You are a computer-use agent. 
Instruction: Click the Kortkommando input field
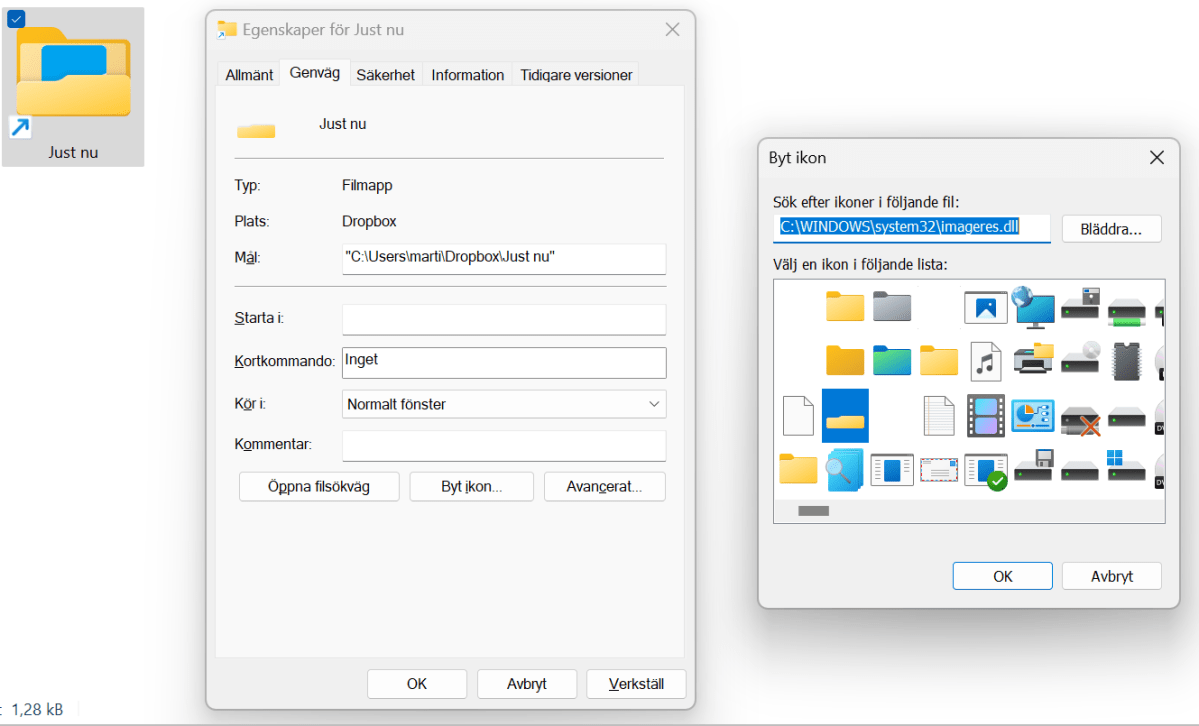504,362
